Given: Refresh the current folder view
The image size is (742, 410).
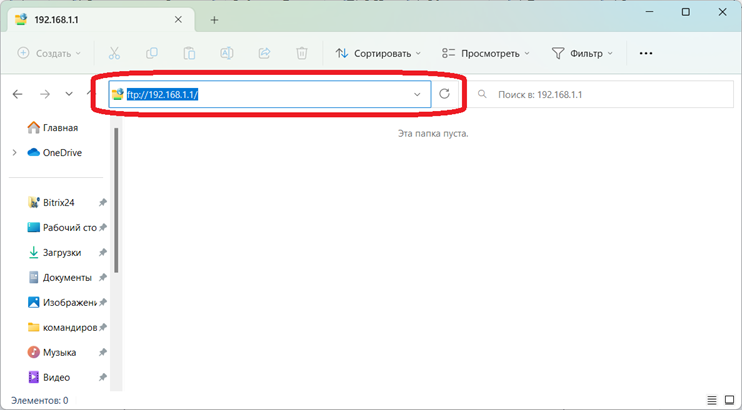Looking at the screenshot, I should (445, 94).
